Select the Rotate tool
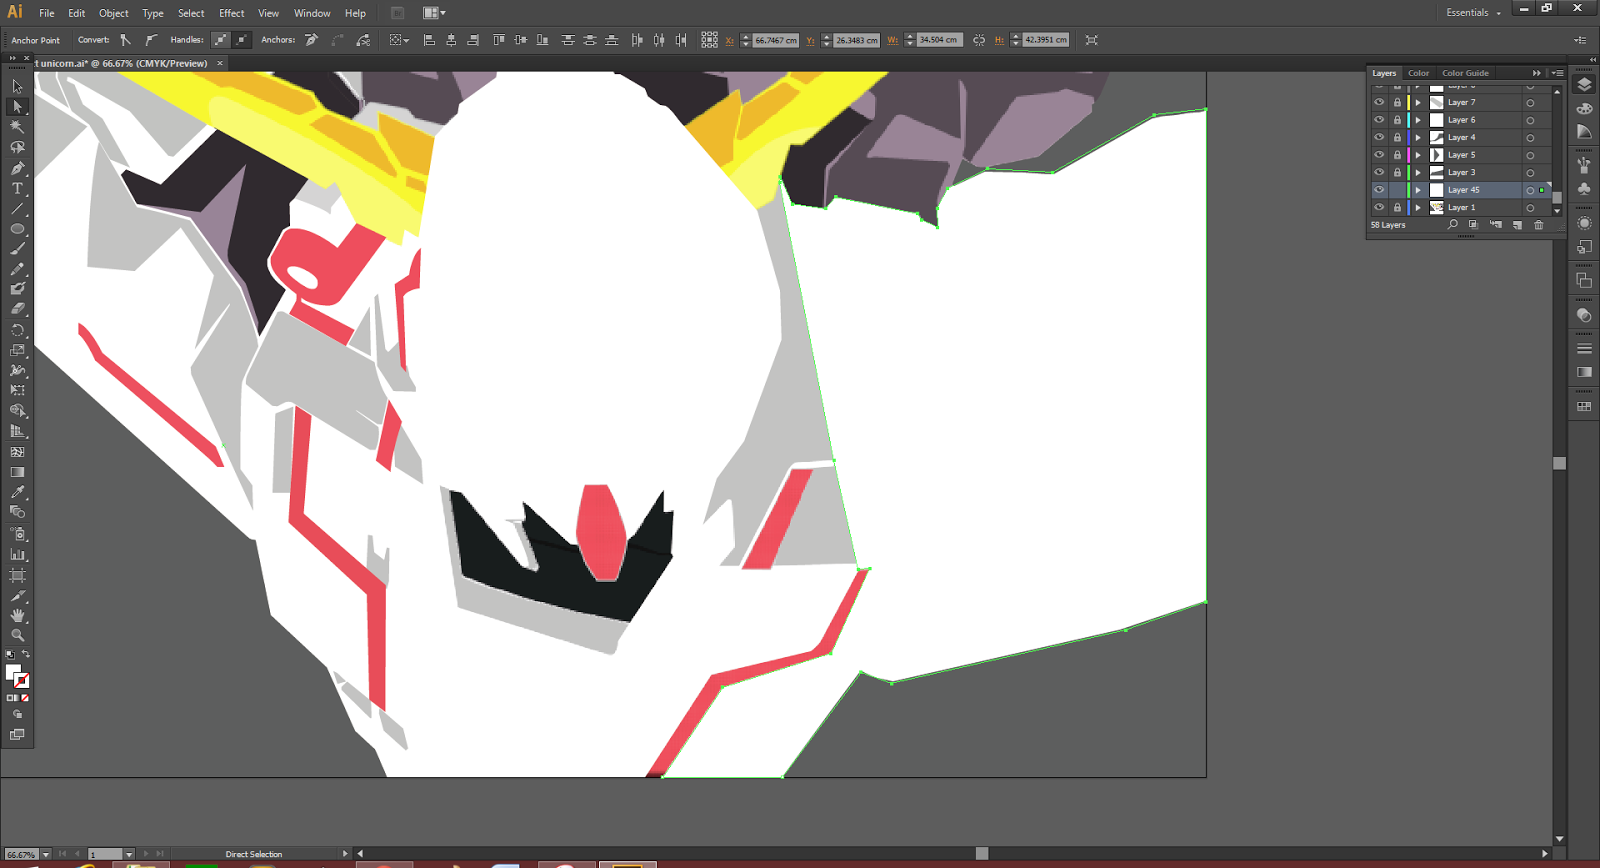Screen dimensions: 1600x868 17,330
